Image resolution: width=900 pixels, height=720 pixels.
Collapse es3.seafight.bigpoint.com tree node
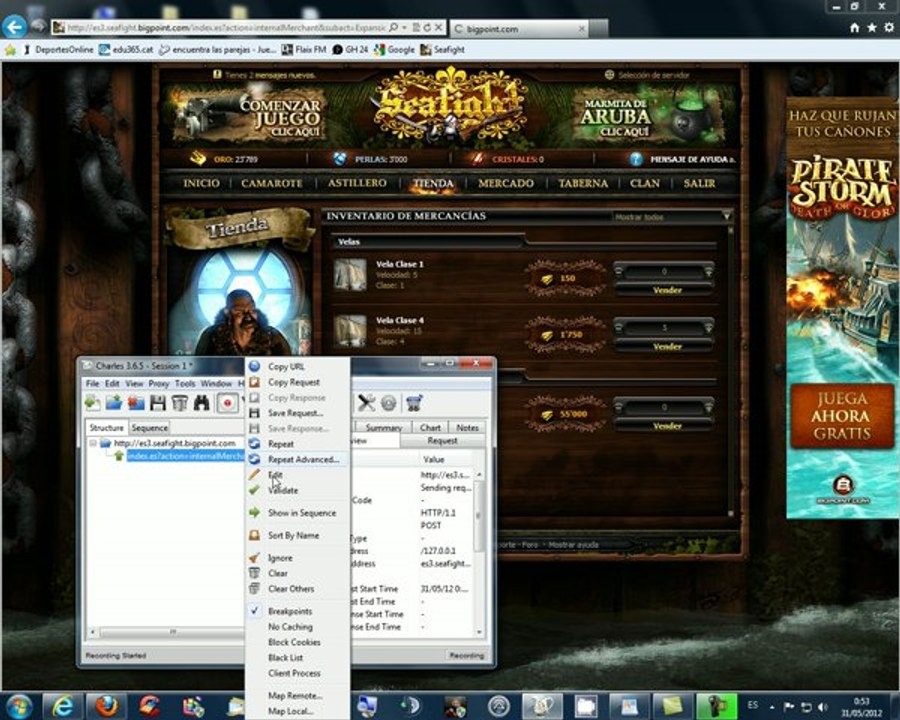pyautogui.click(x=93, y=443)
